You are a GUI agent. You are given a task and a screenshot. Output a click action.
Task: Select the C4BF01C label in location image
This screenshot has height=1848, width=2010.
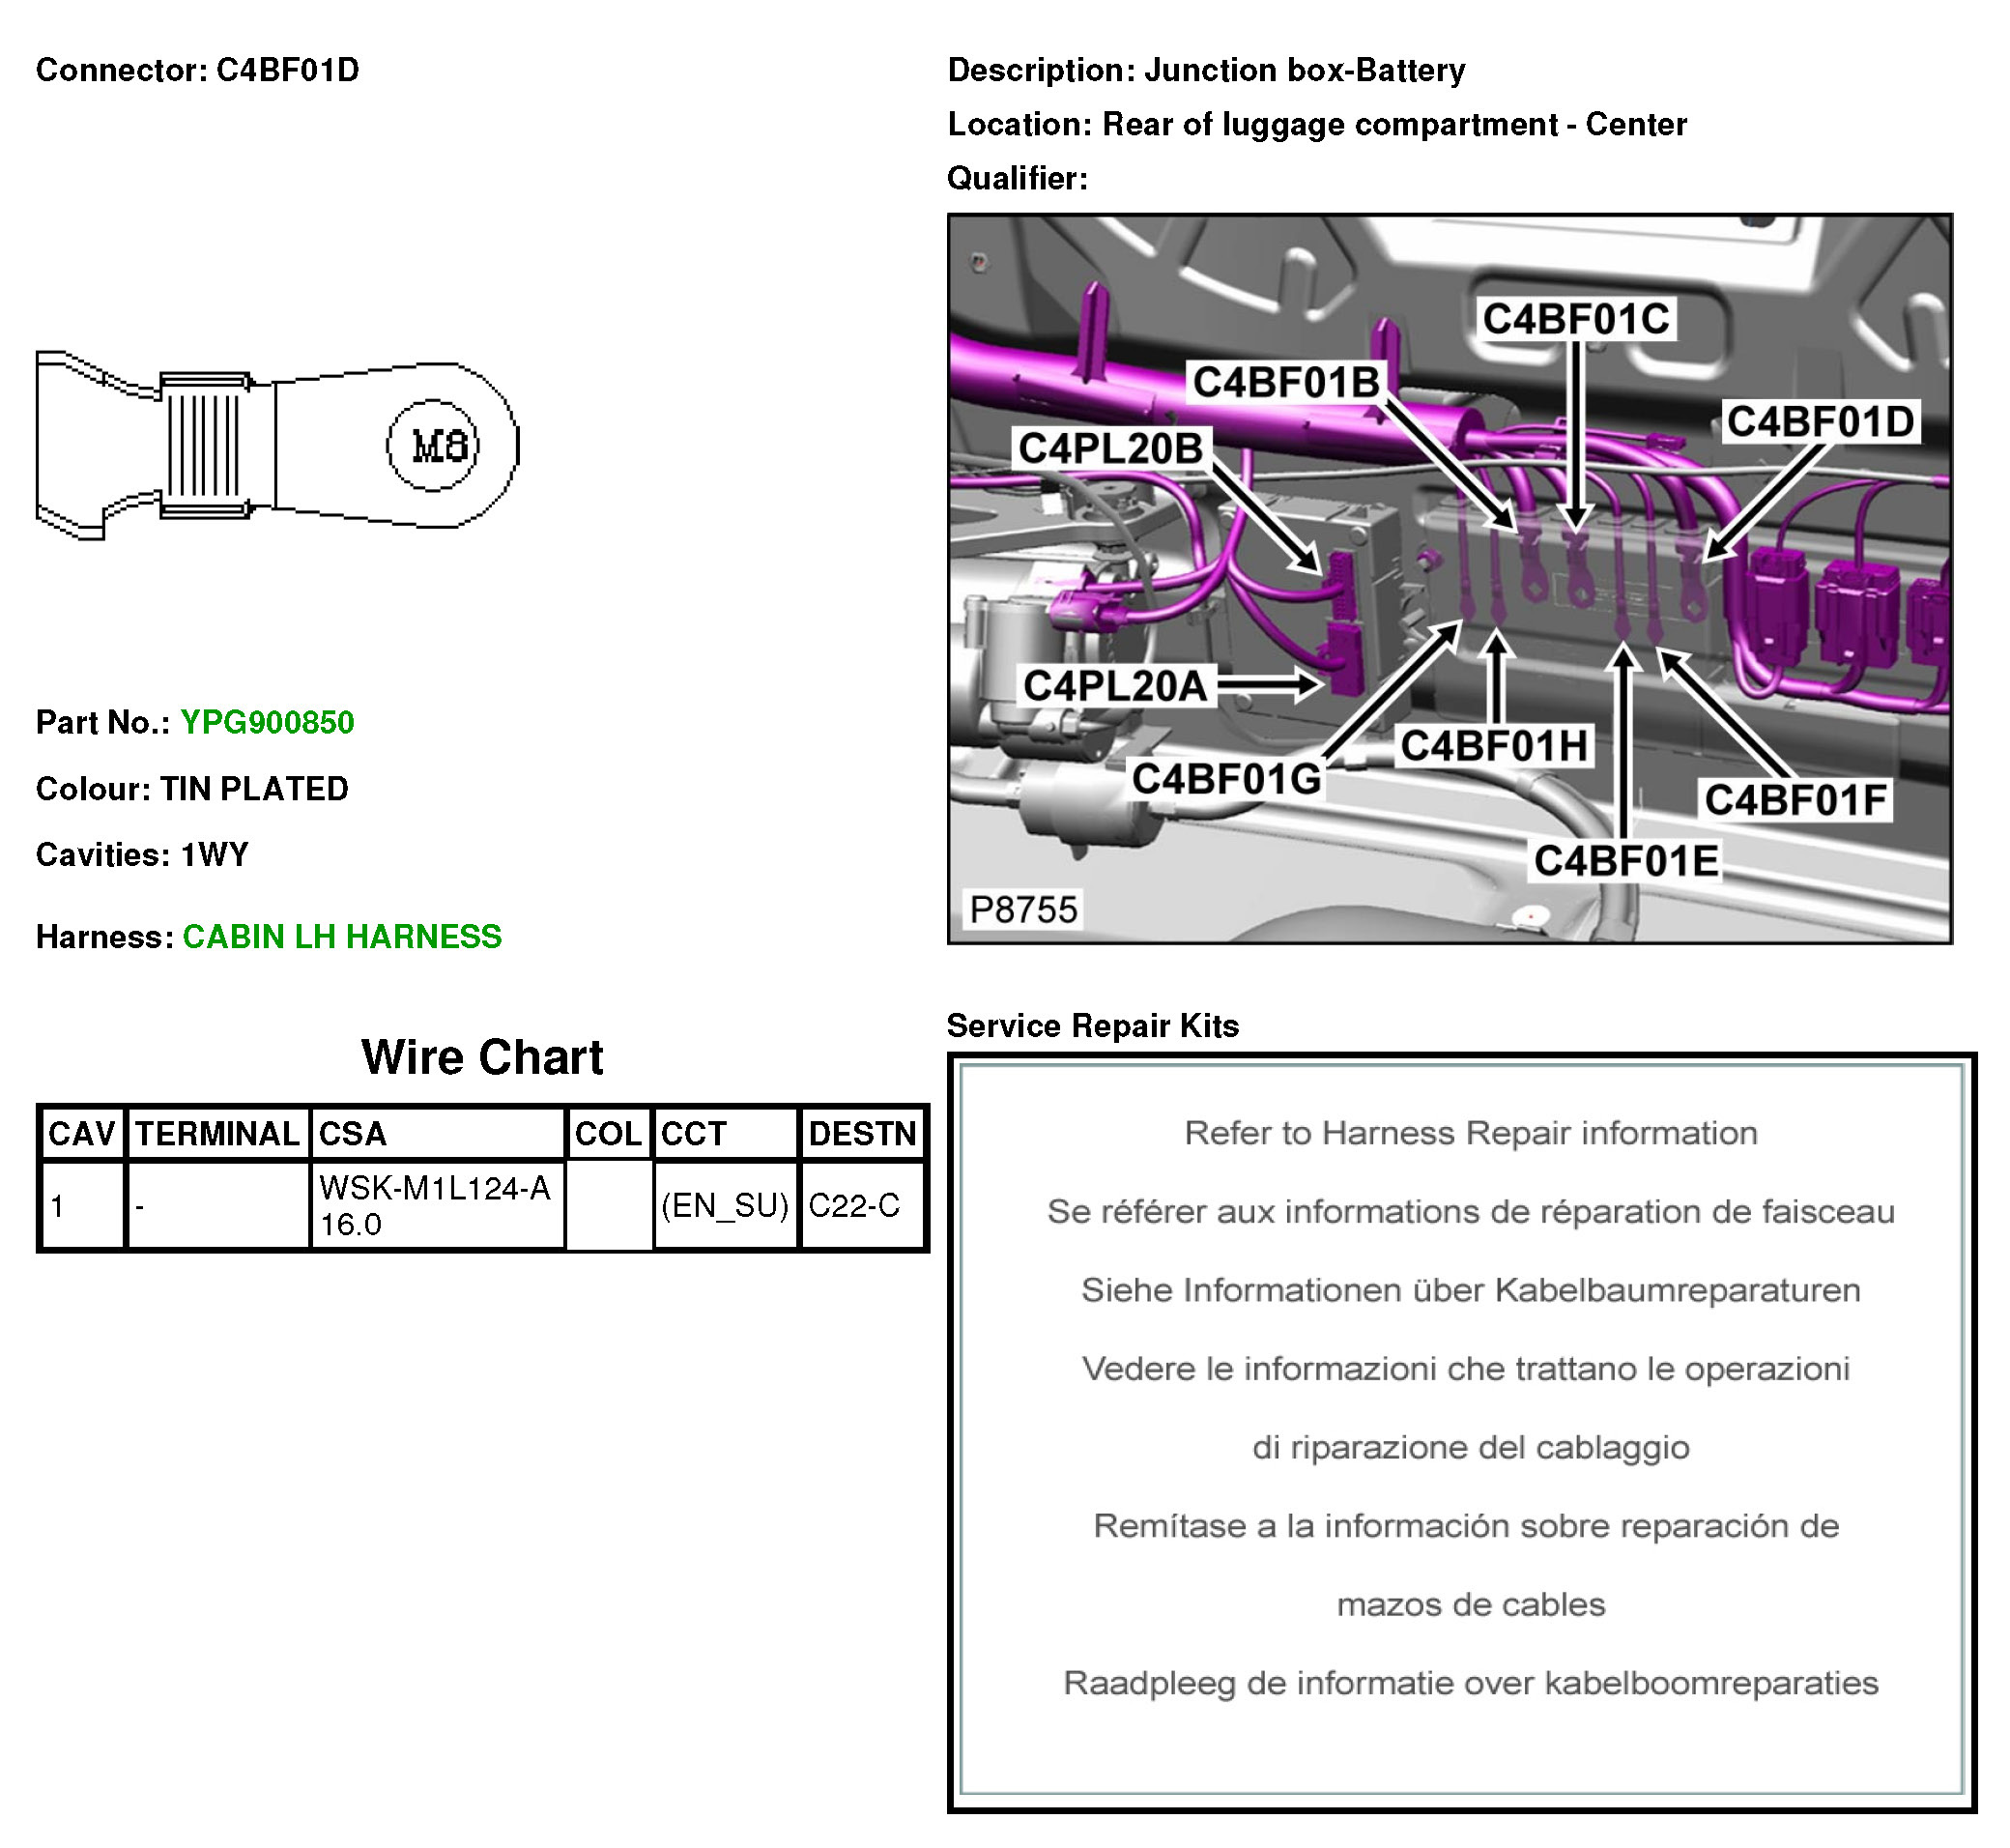tap(1576, 320)
